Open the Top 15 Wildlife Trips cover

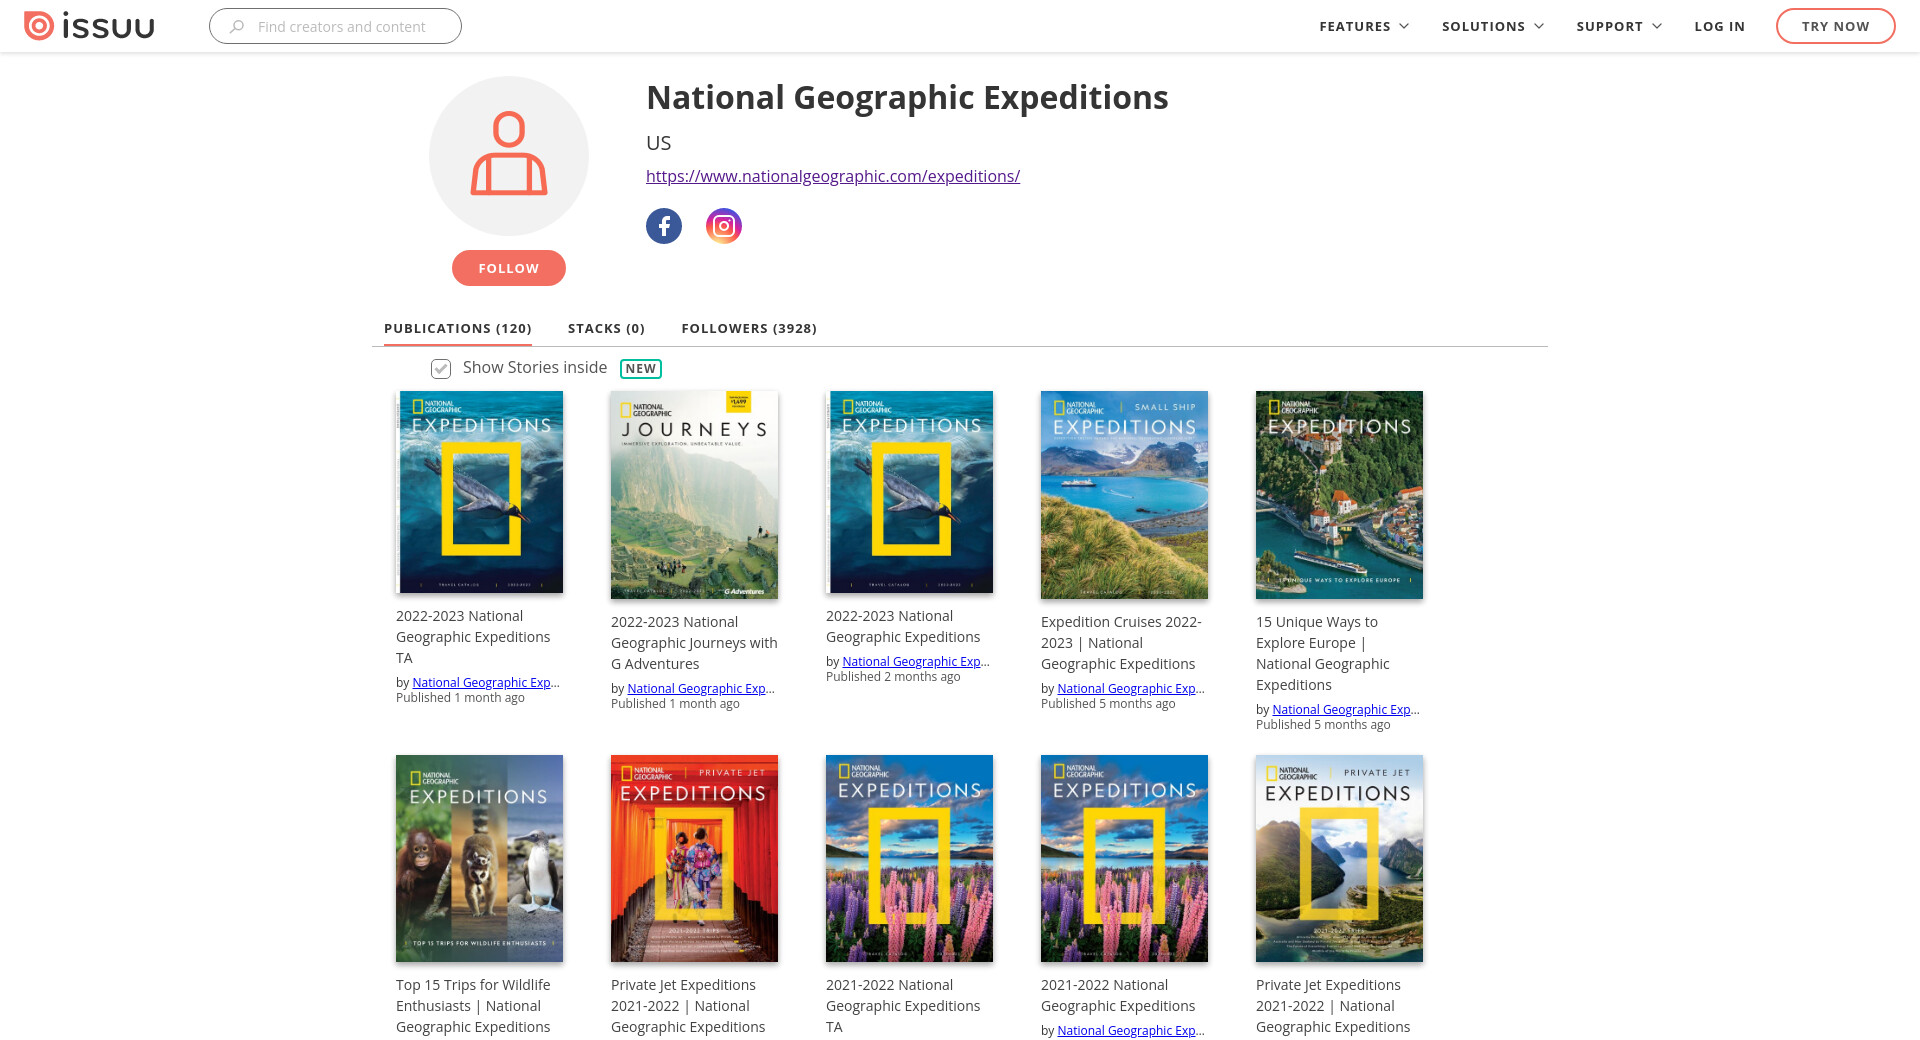click(x=479, y=858)
